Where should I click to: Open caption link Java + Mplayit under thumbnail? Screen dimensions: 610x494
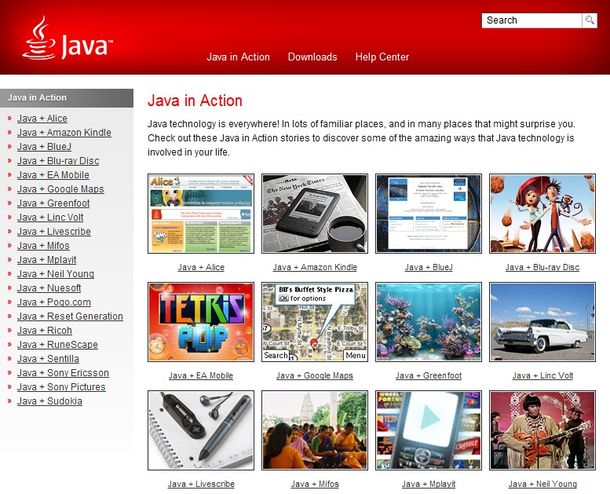pyautogui.click(x=429, y=484)
